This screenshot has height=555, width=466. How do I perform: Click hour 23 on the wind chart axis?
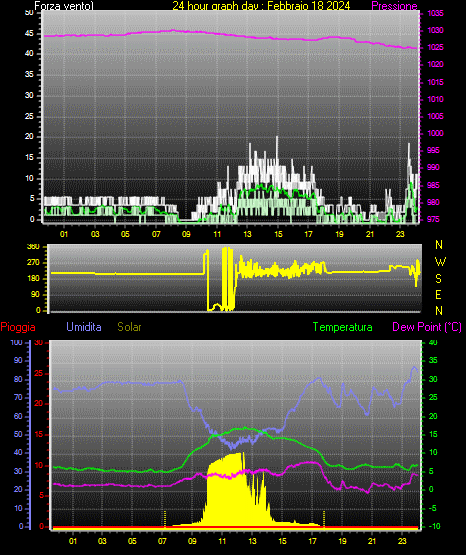click(x=400, y=234)
